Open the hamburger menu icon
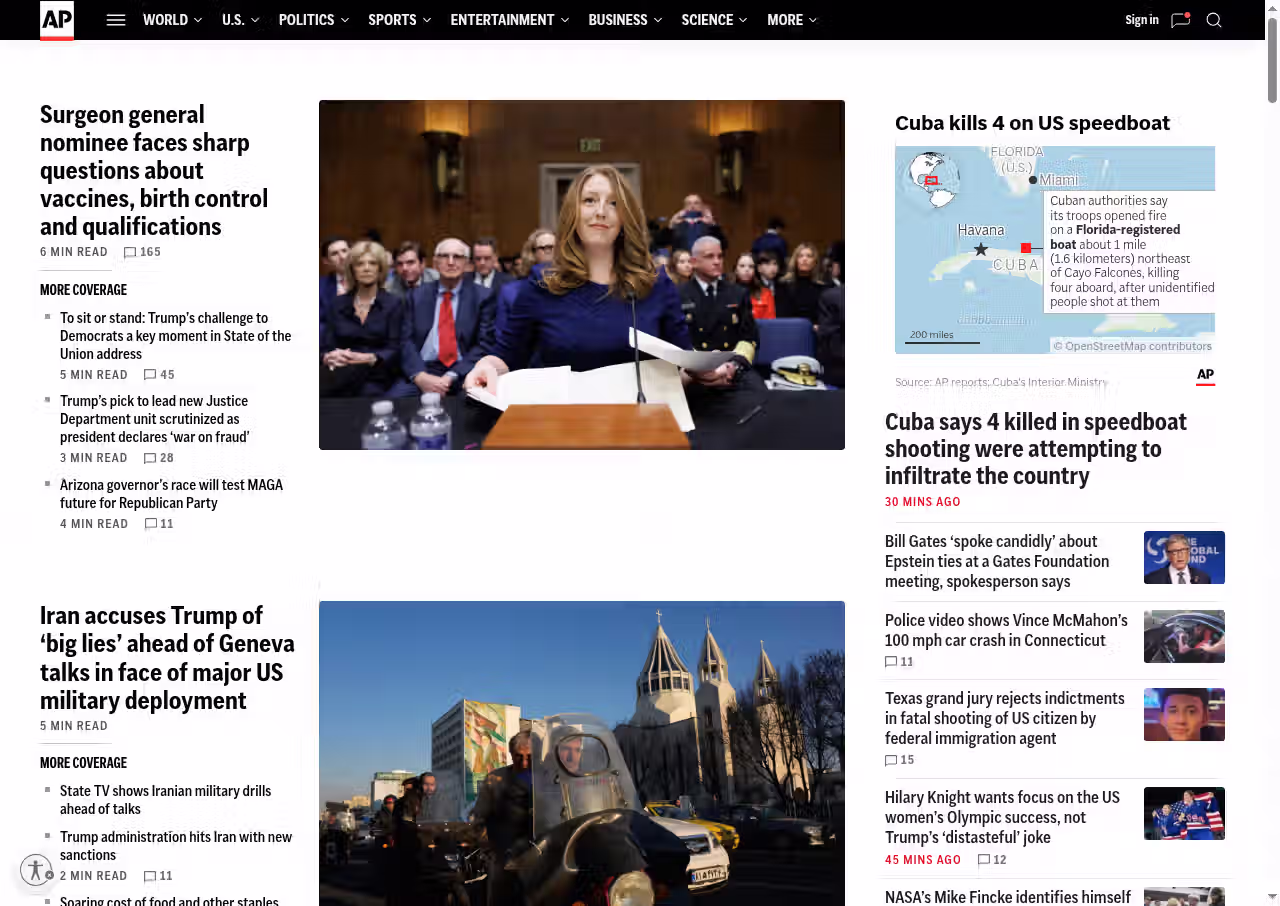1280x906 pixels. (x=116, y=20)
